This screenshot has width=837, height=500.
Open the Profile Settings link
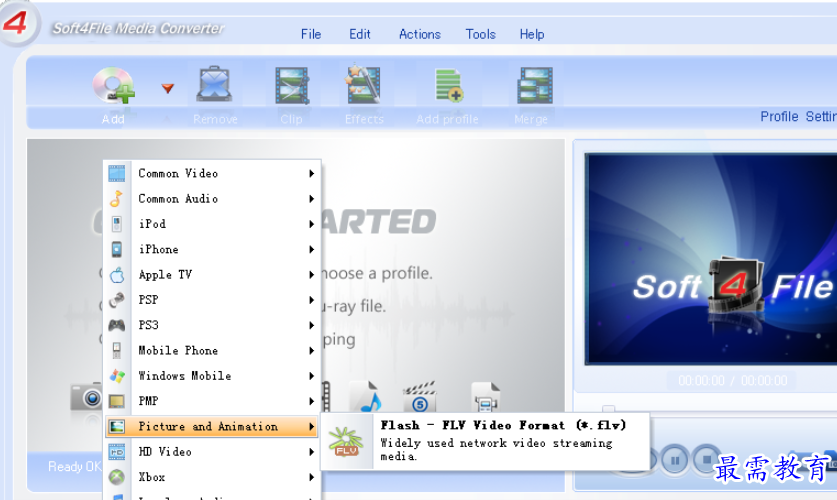[798, 116]
